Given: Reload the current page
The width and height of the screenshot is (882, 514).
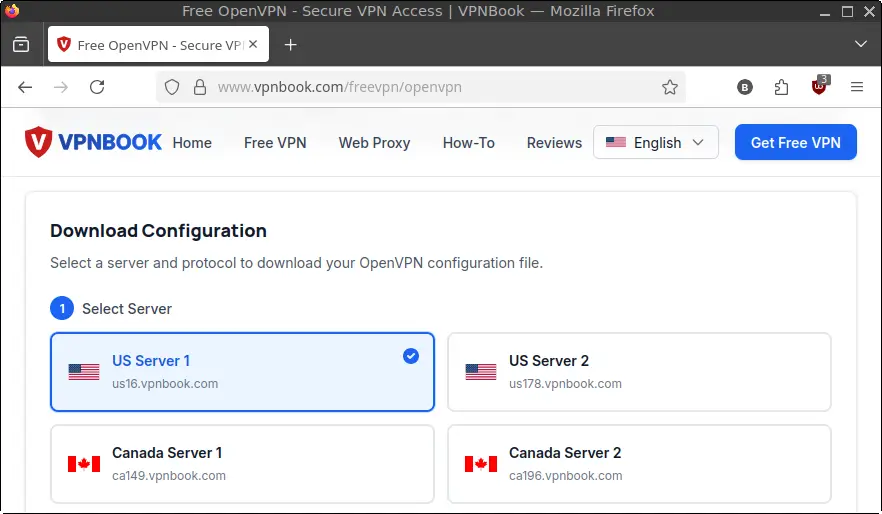Looking at the screenshot, I should (97, 87).
